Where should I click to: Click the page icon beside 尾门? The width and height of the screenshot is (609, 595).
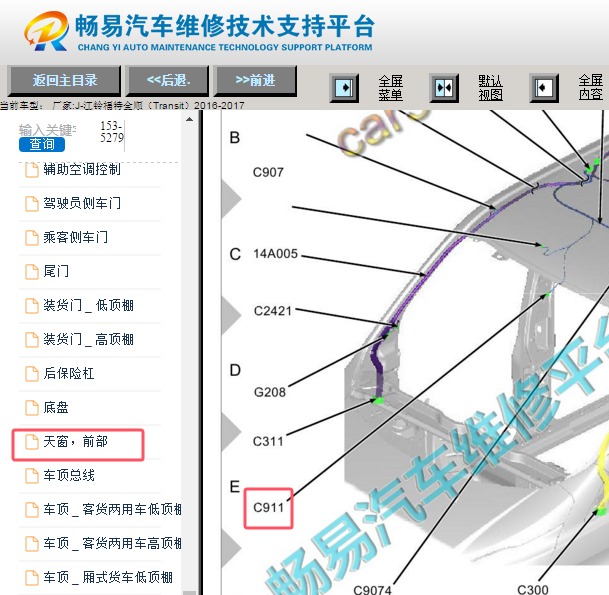click(x=32, y=272)
